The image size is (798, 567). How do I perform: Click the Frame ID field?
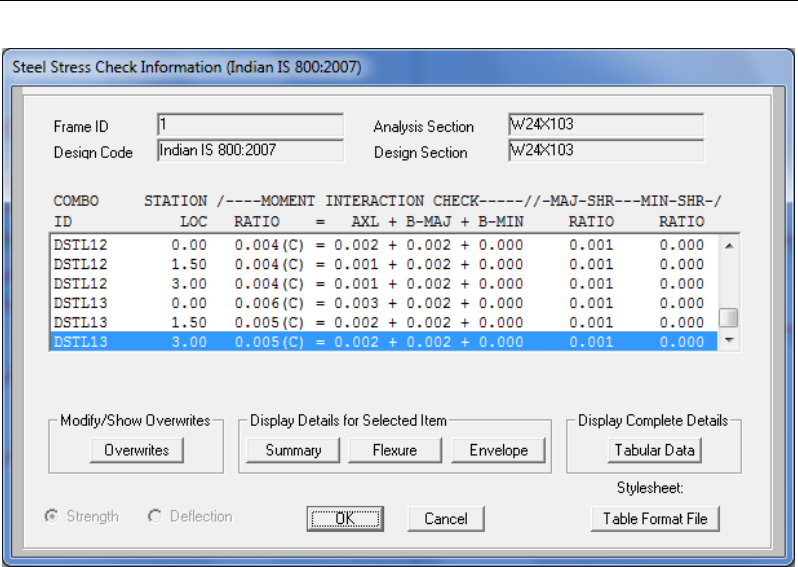(x=250, y=125)
